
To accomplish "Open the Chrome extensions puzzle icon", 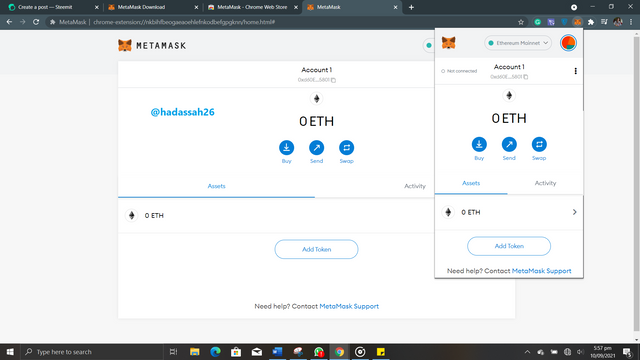I will coord(591,22).
